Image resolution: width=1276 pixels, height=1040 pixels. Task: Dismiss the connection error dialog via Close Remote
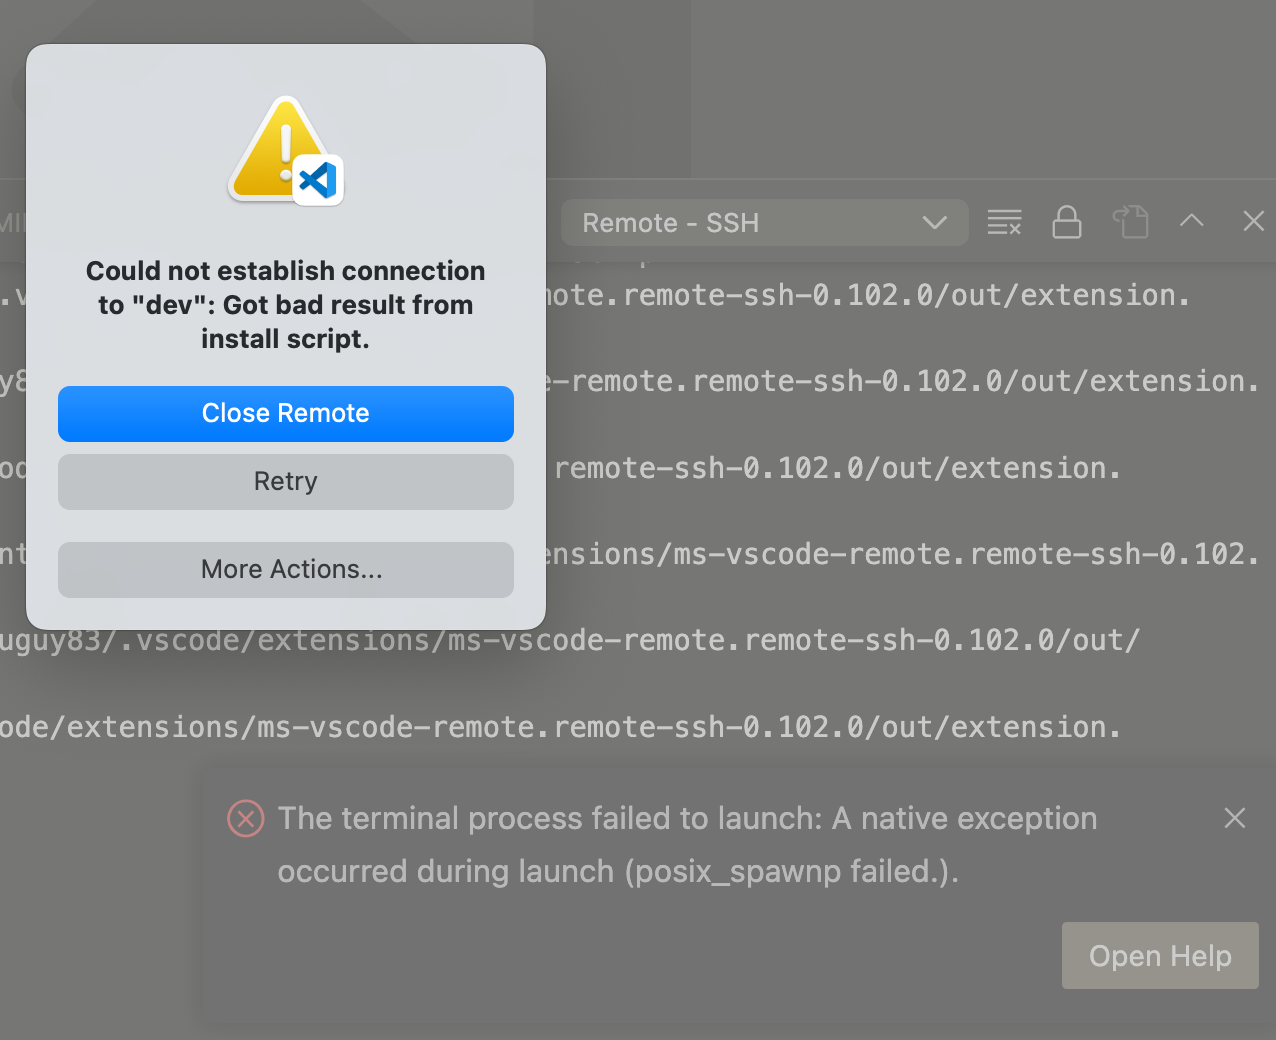pos(285,413)
